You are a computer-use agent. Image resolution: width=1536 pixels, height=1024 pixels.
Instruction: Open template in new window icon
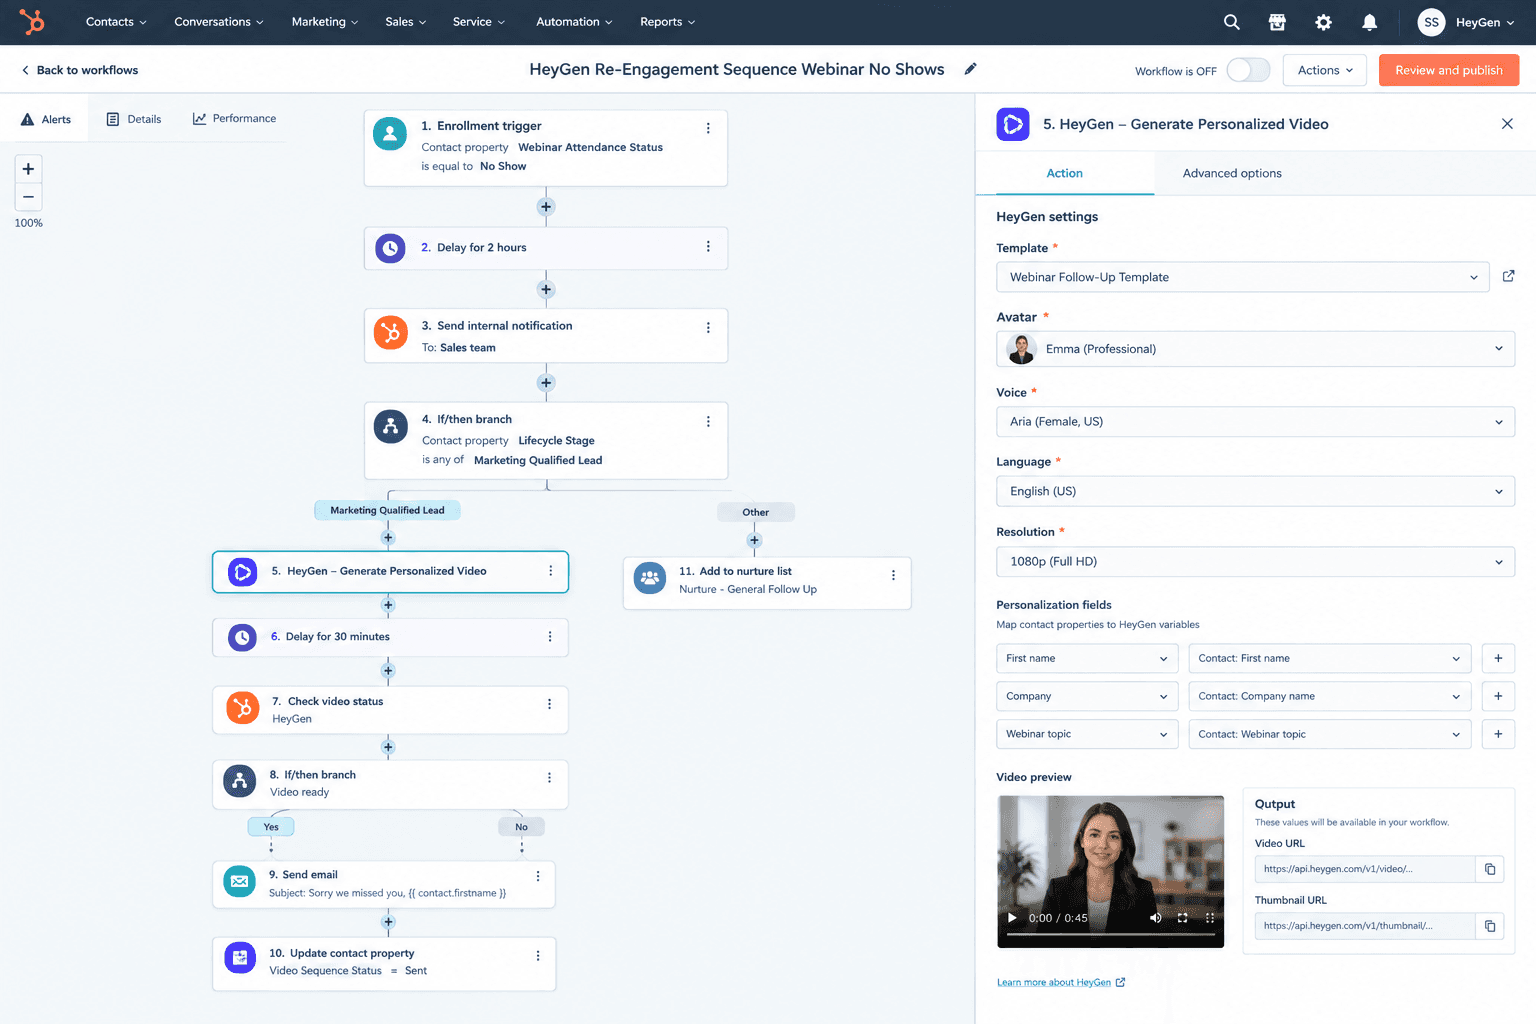pyautogui.click(x=1508, y=276)
